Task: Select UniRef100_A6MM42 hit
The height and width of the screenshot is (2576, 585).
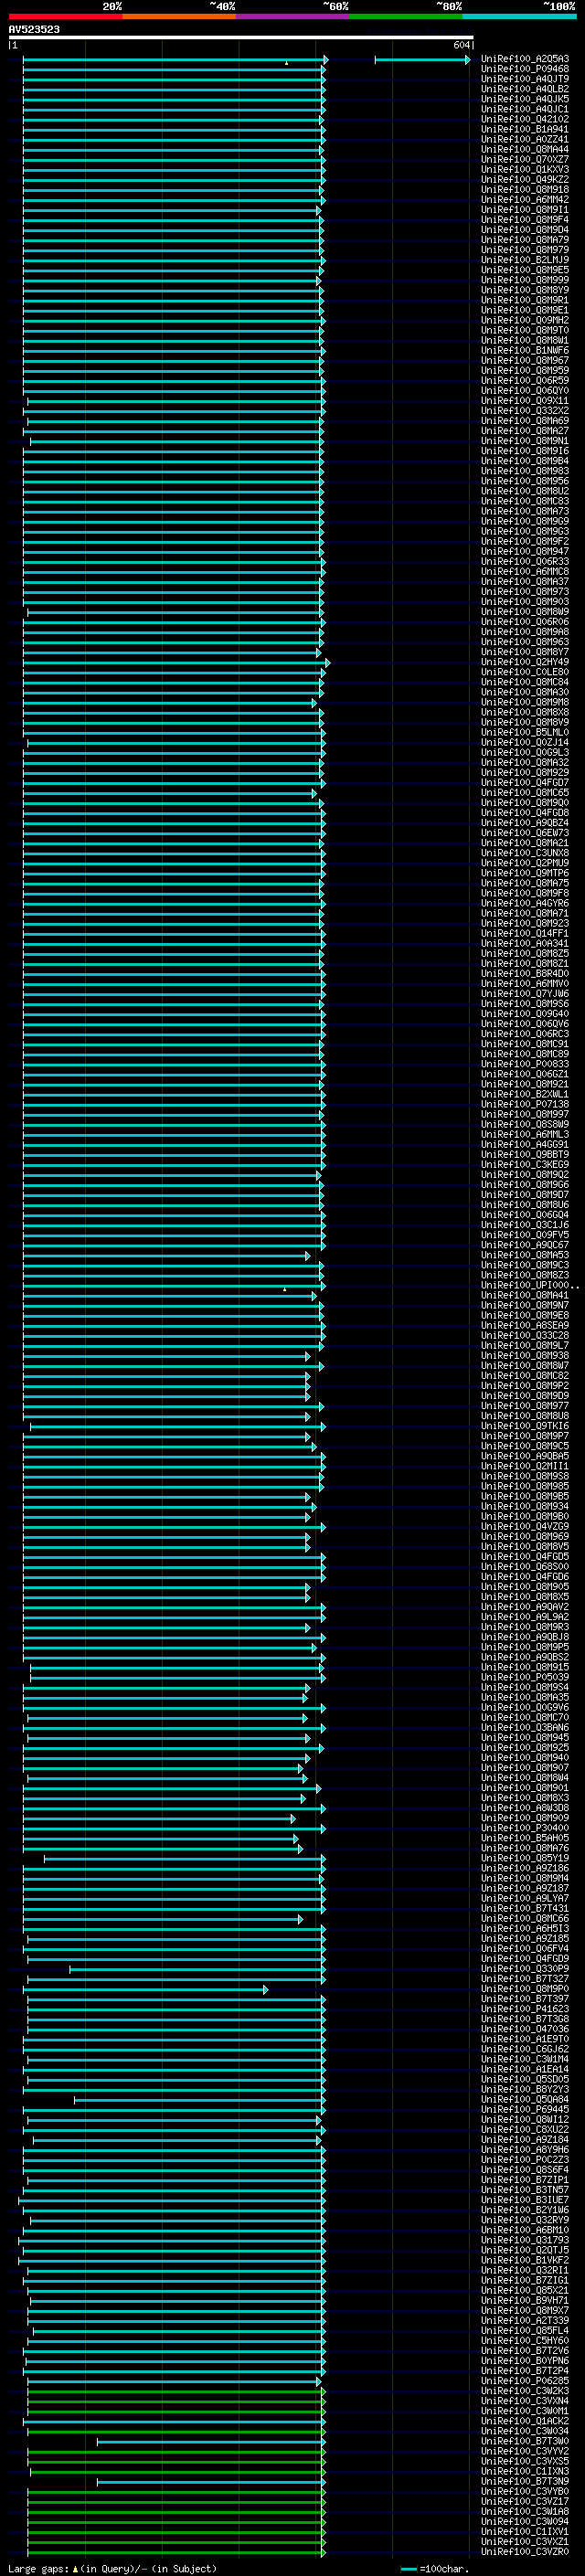Action: [525, 200]
